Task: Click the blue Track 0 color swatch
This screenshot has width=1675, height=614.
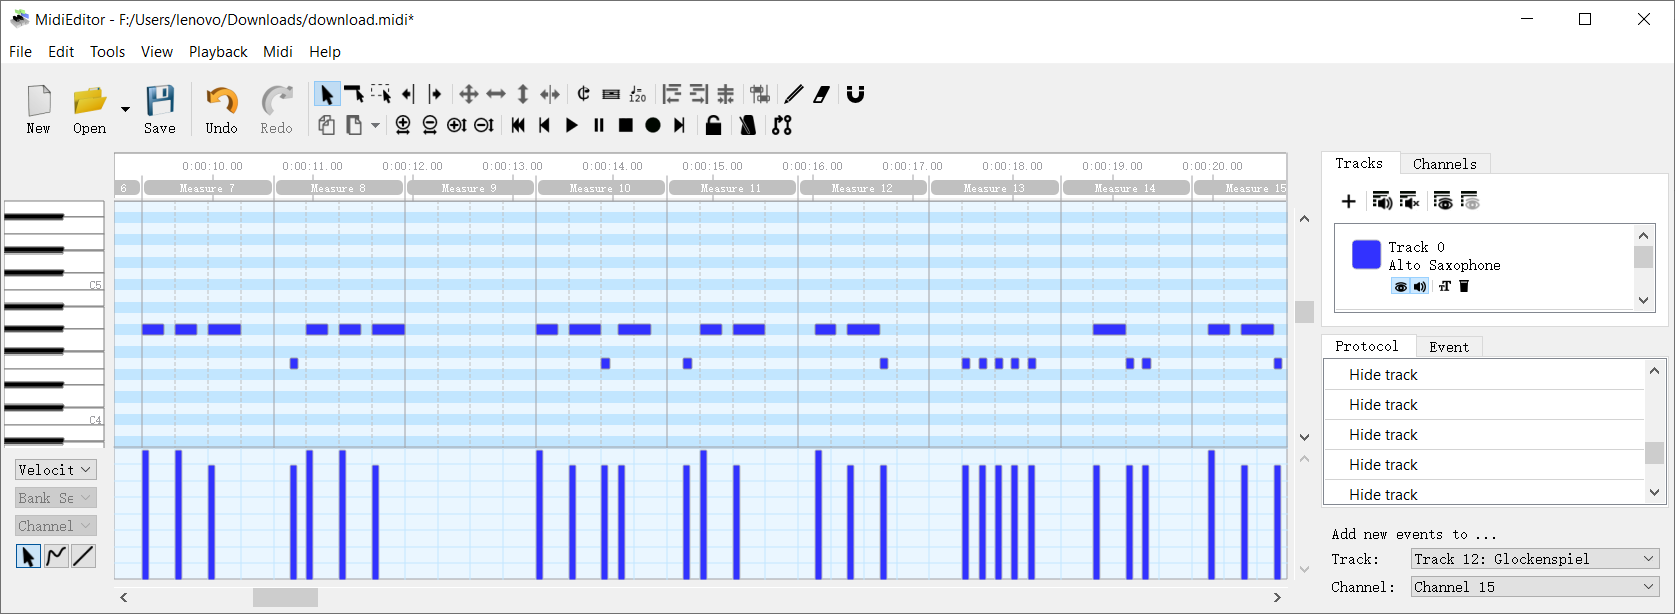Action: 1366,255
